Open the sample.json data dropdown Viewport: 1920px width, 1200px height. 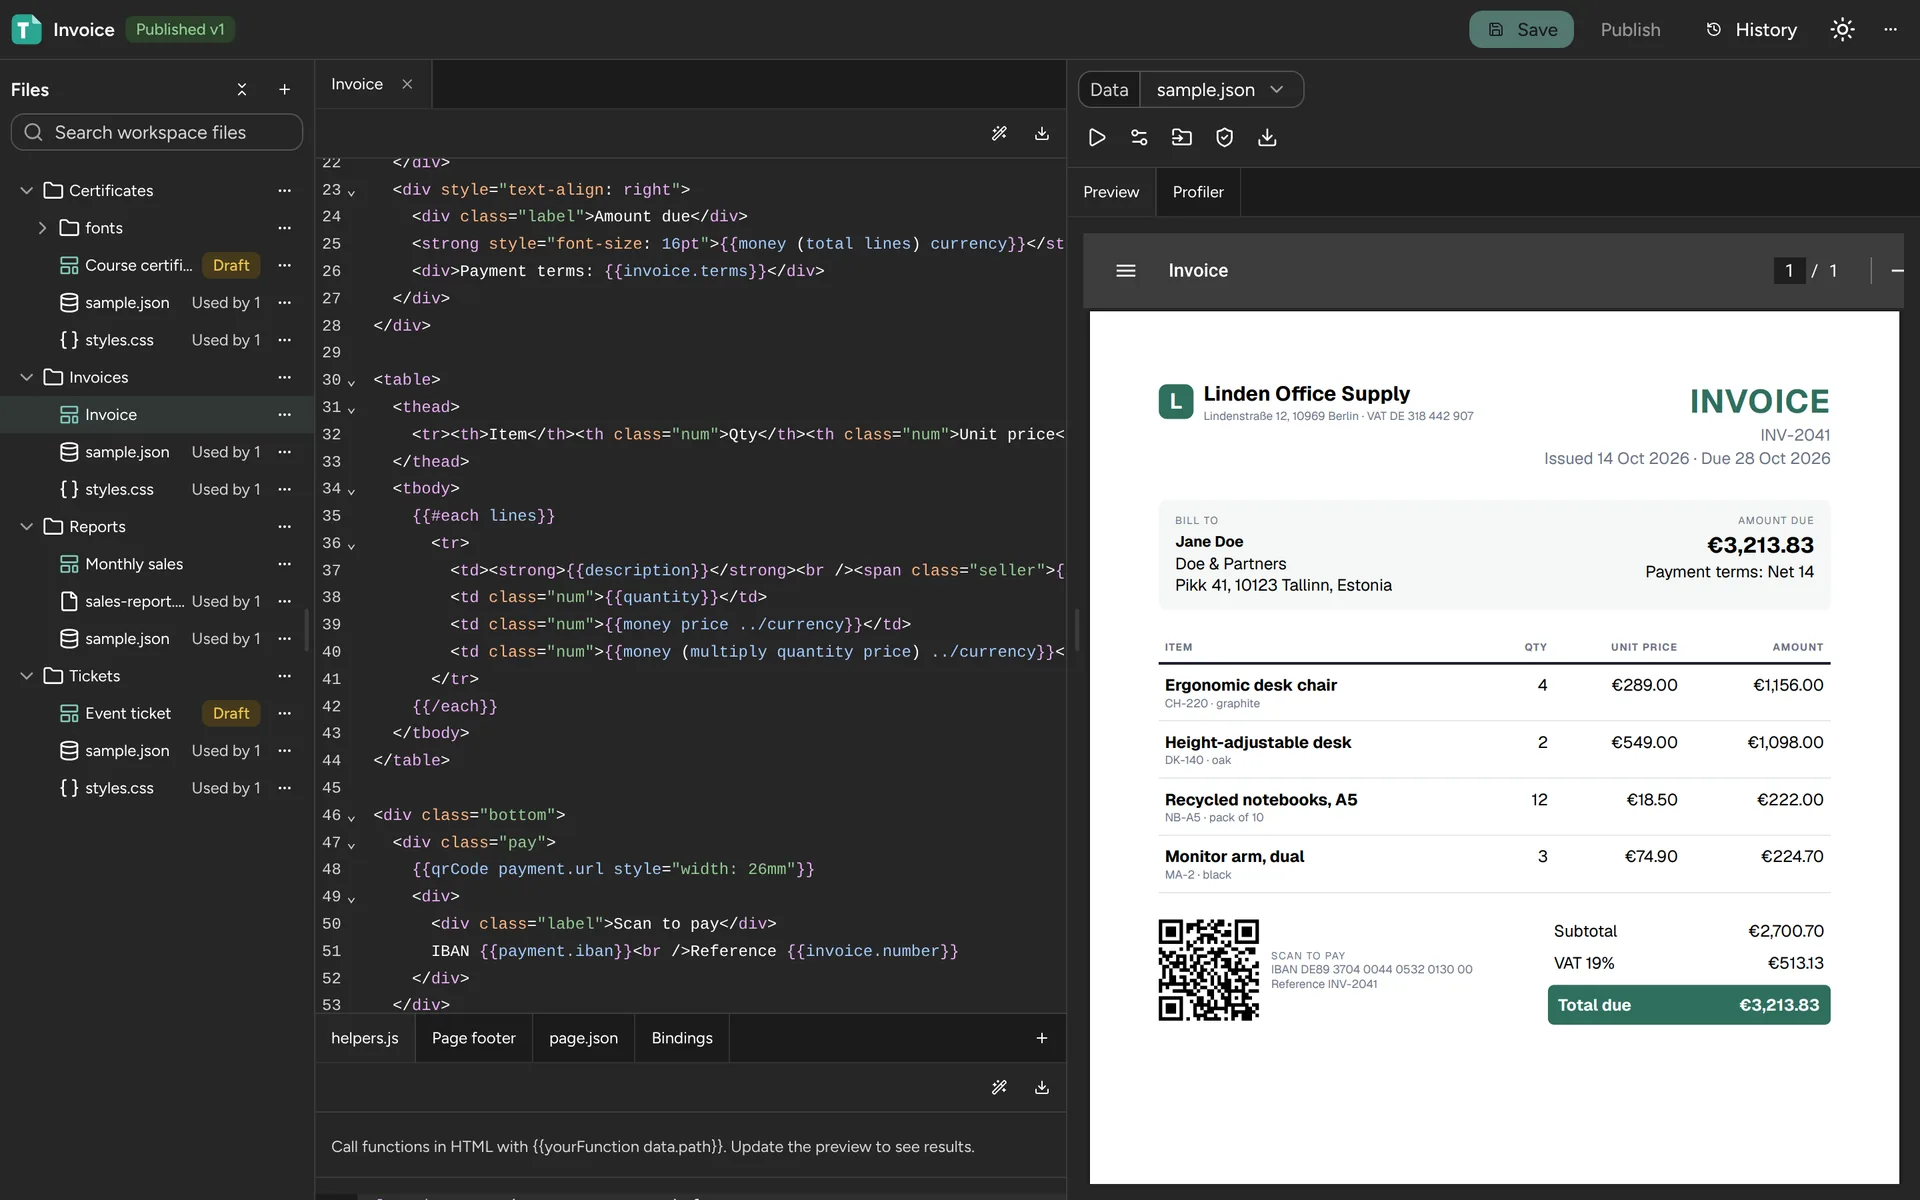point(1221,90)
